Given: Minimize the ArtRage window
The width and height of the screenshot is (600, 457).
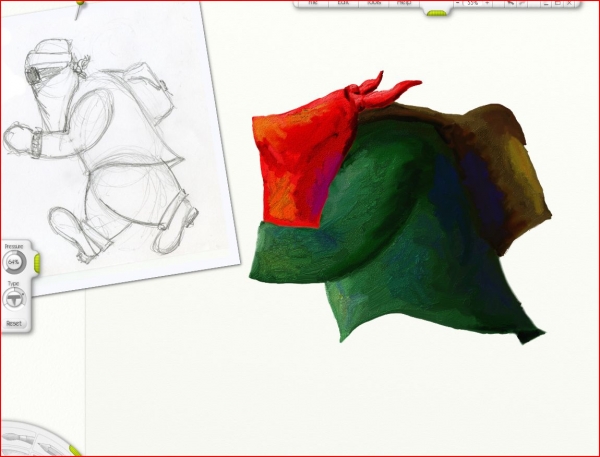Looking at the screenshot, I should click(x=546, y=3).
